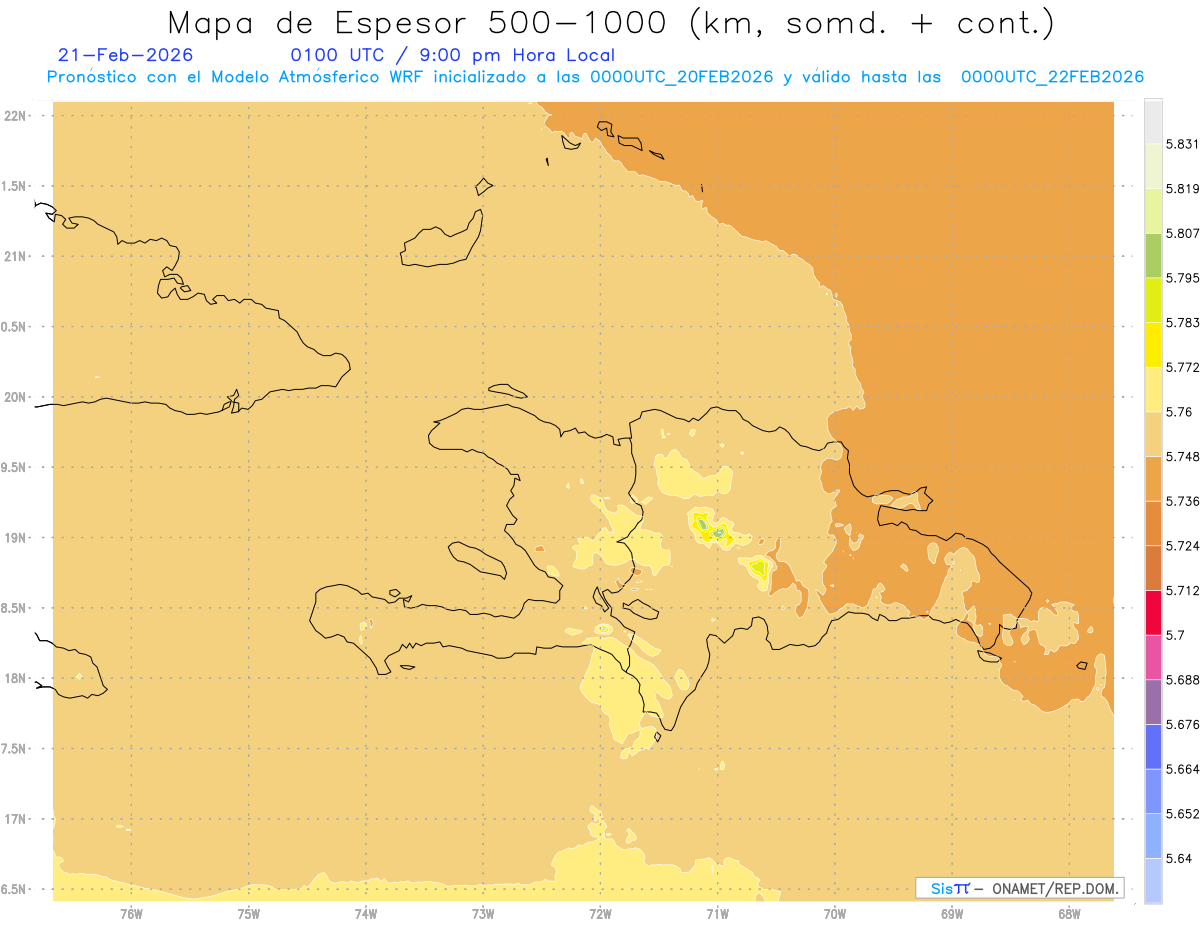Click the legend value '5.712'
The height and width of the screenshot is (927, 1200).
point(1182,590)
